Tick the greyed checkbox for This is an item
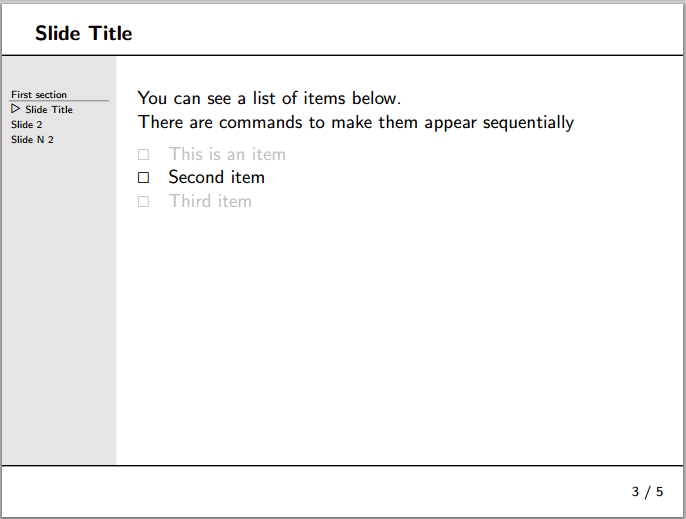The image size is (686, 519). click(x=143, y=154)
